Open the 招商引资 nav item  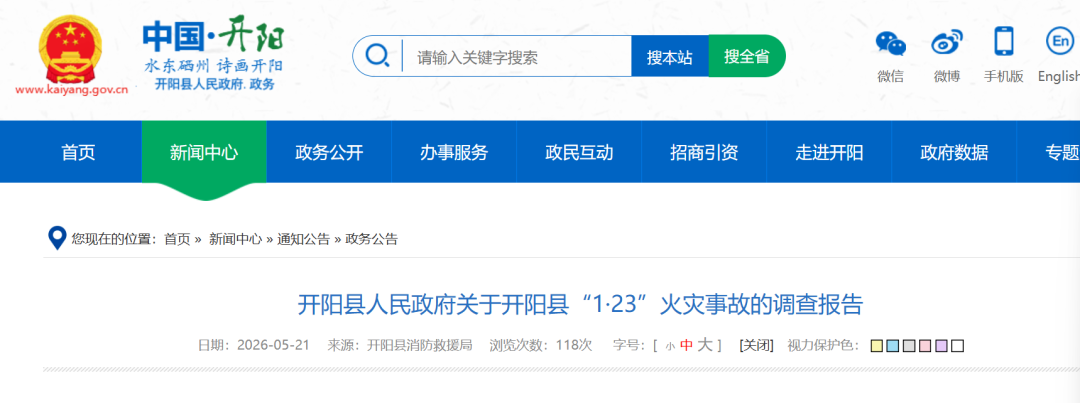tap(704, 152)
